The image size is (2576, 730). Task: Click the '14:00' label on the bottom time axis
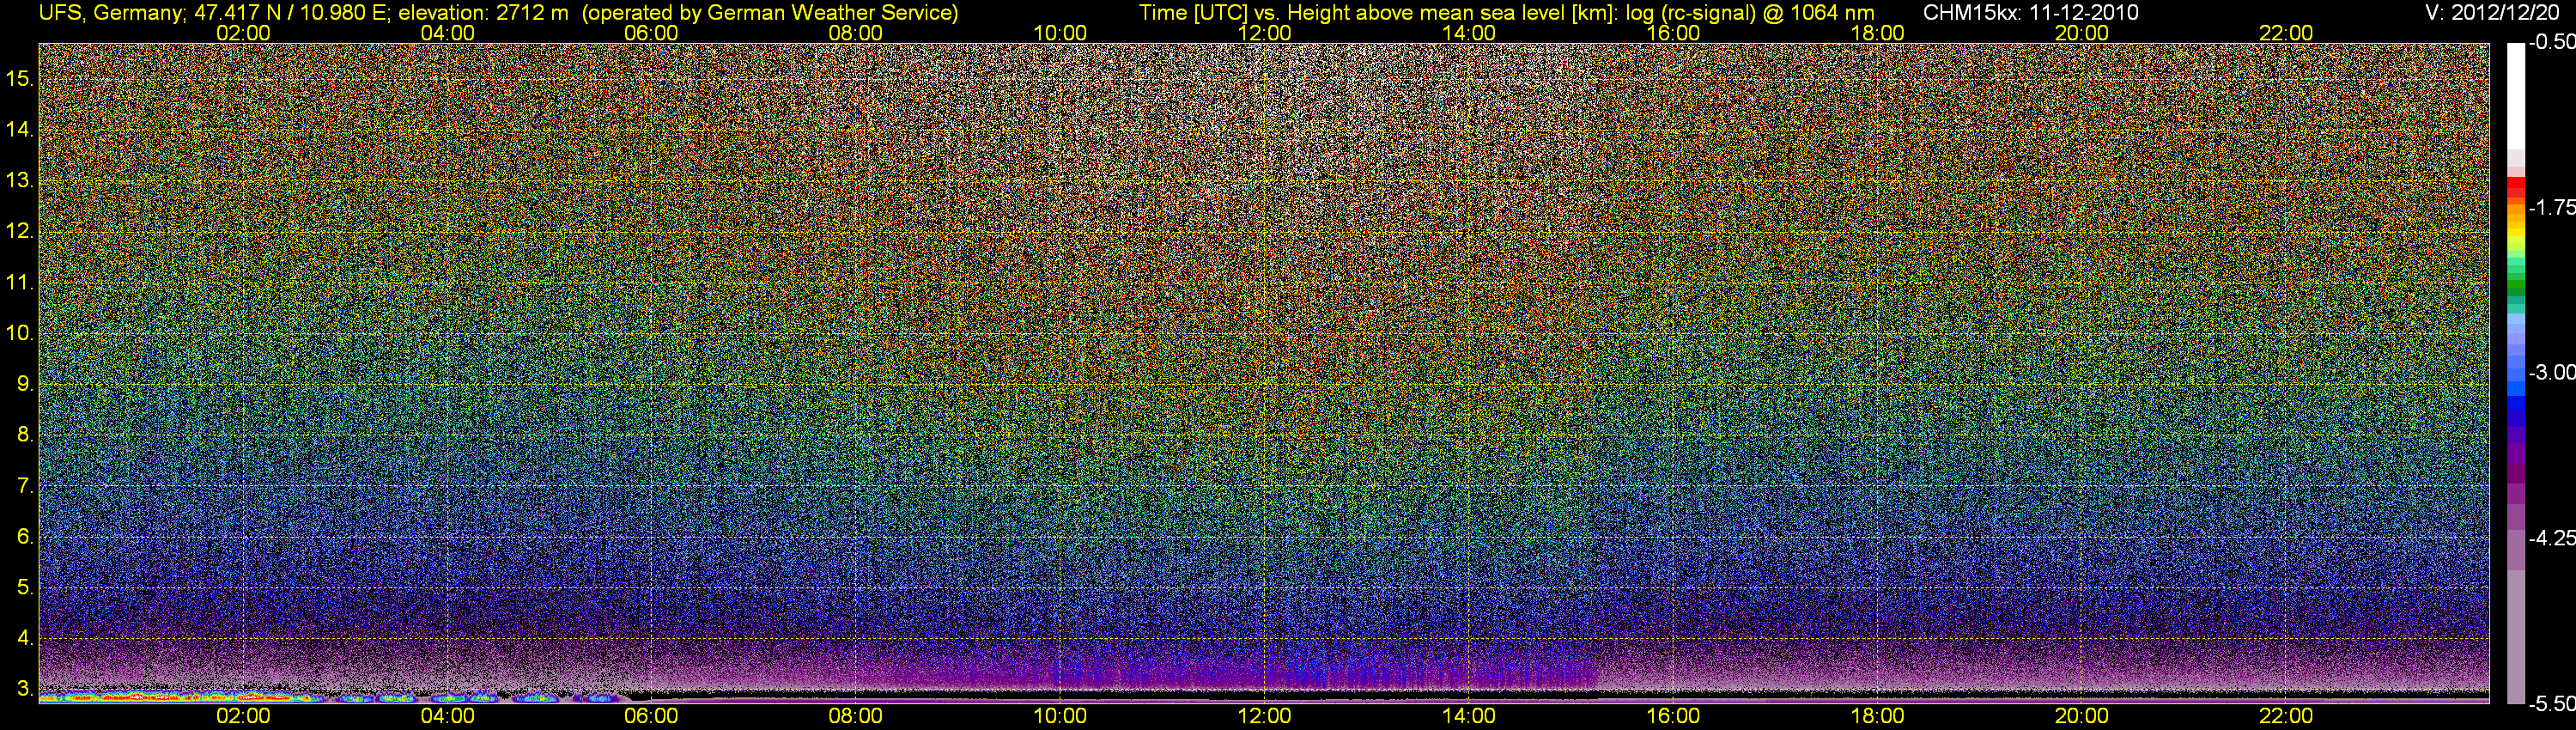point(1469,716)
